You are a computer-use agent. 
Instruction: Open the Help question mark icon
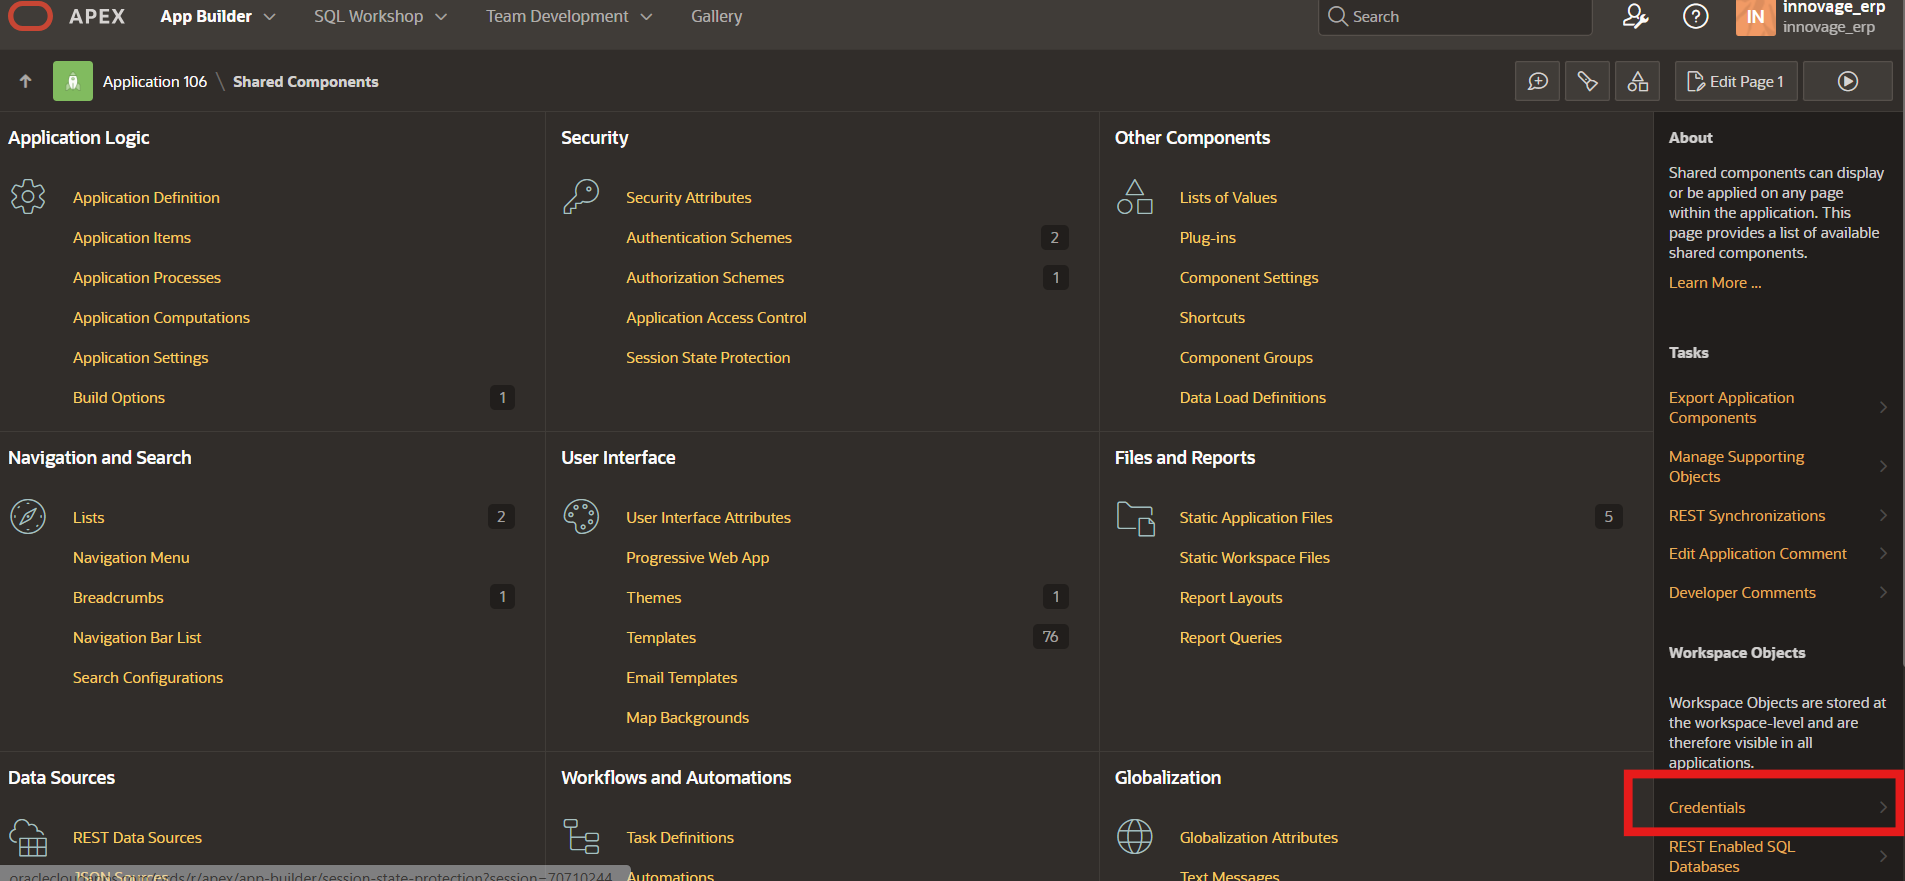1695,16
